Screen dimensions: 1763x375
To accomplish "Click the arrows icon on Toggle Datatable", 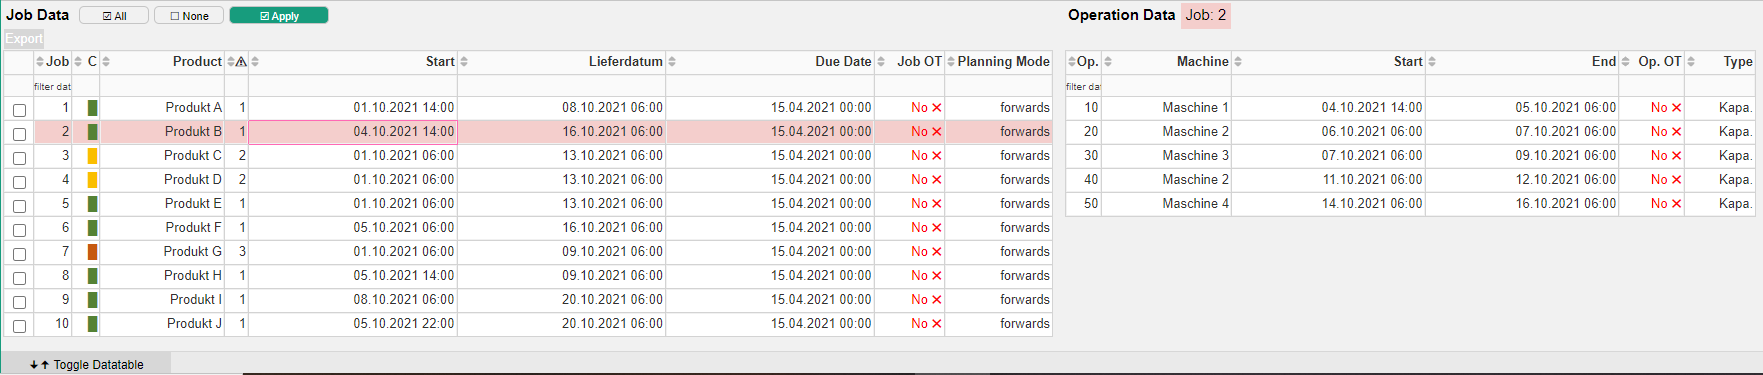I will [x=40, y=365].
